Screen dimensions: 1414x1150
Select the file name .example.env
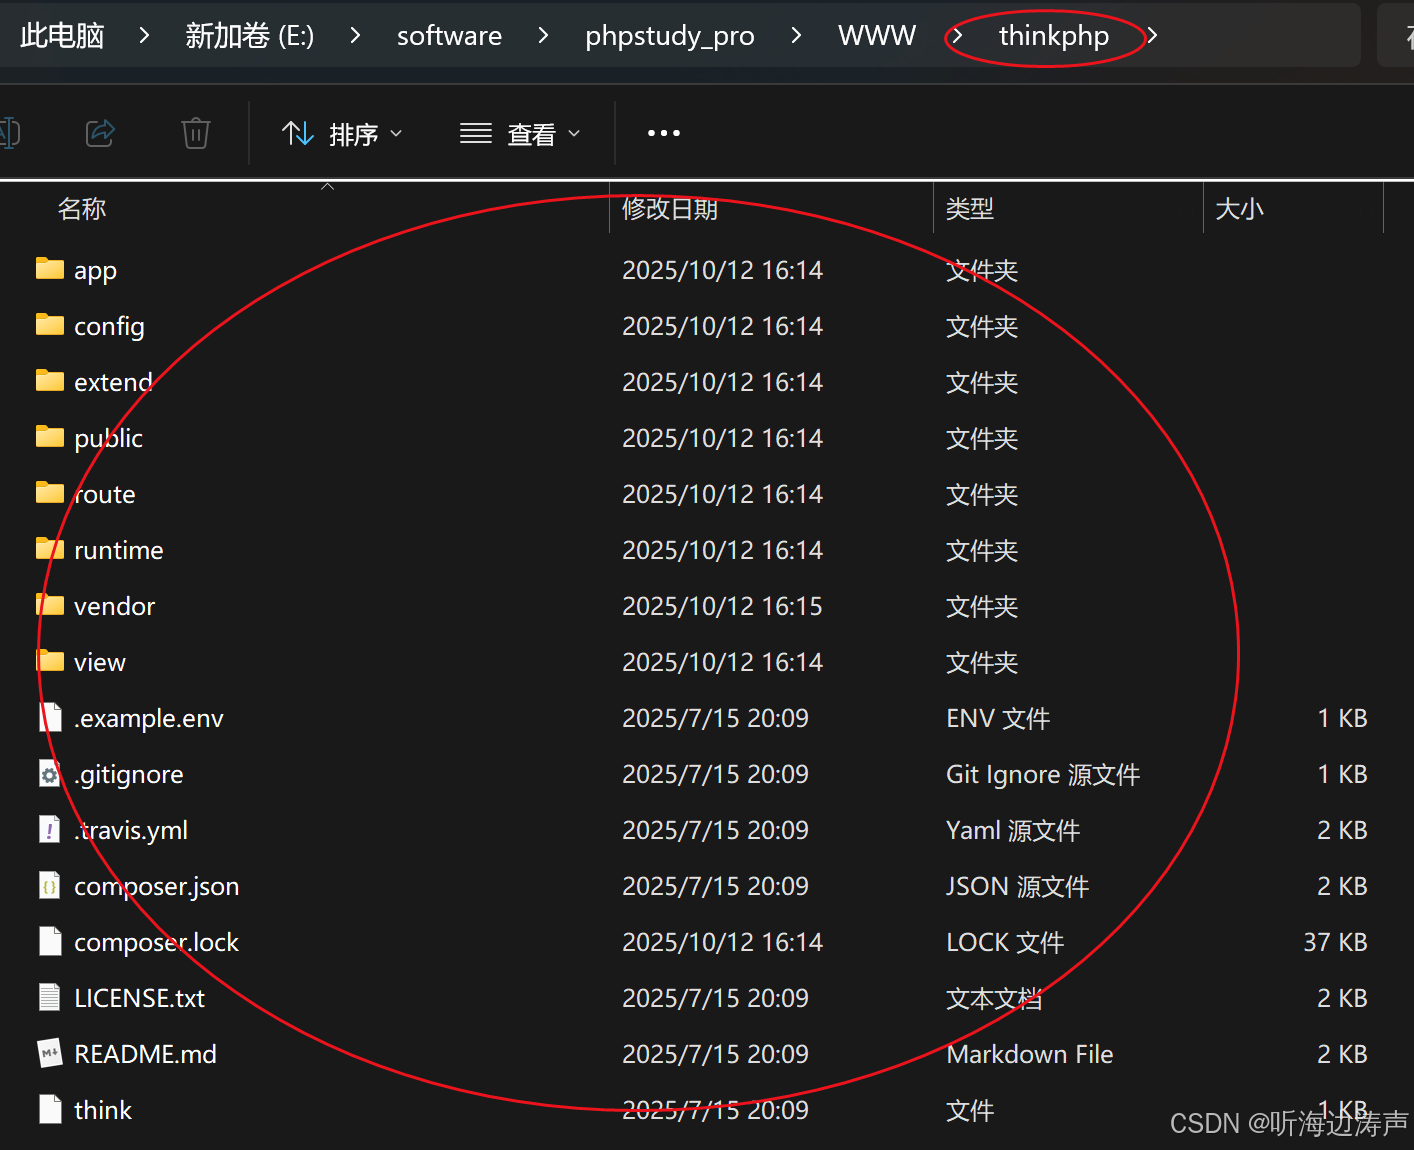coord(148,718)
